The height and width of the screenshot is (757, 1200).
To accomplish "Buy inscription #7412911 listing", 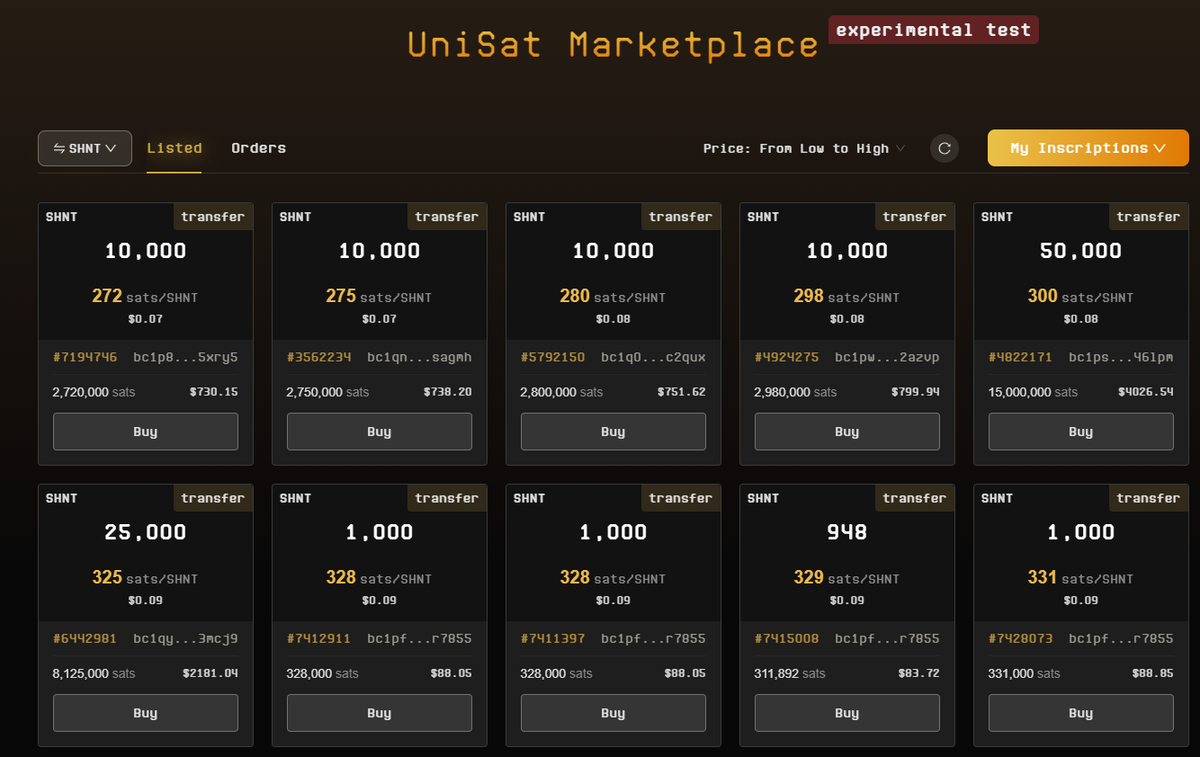I will (379, 713).
